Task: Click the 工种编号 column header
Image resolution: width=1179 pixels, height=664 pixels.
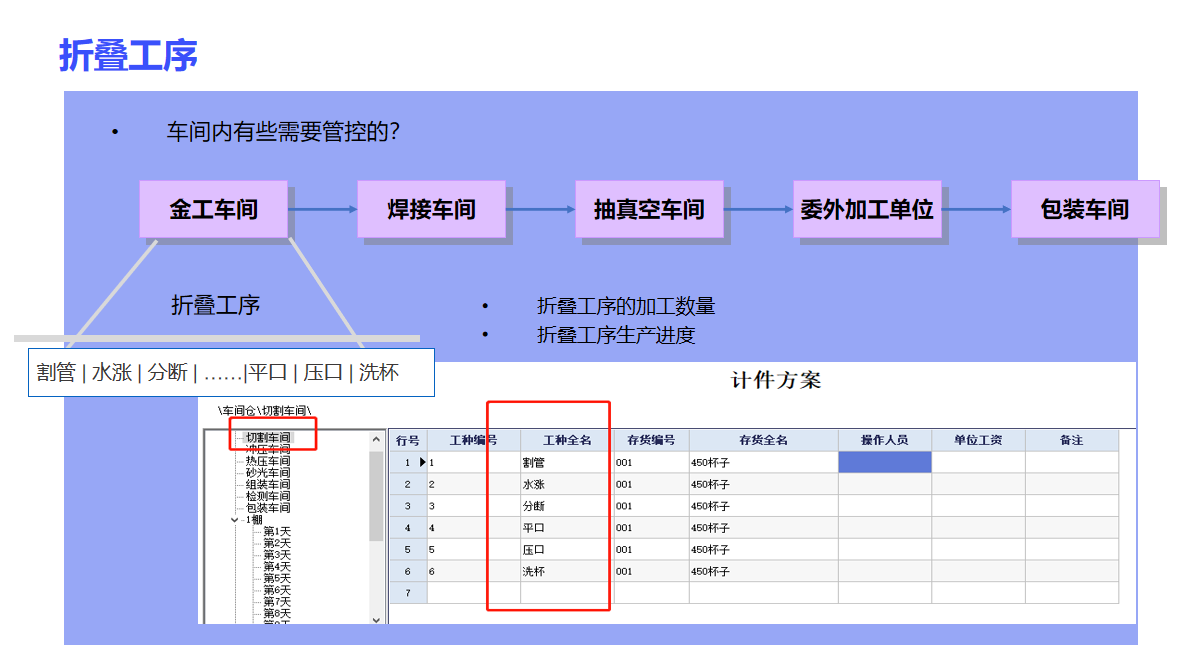Action: click(x=474, y=441)
